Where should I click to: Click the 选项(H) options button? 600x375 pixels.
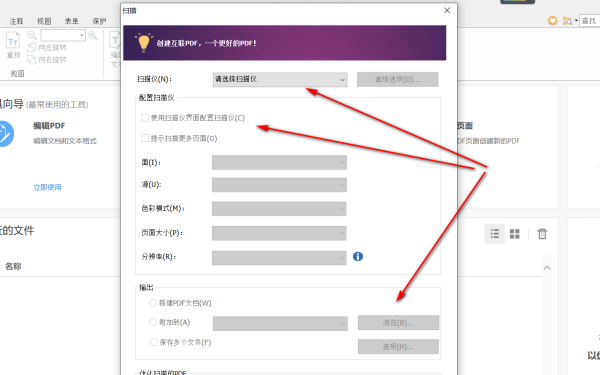398,347
